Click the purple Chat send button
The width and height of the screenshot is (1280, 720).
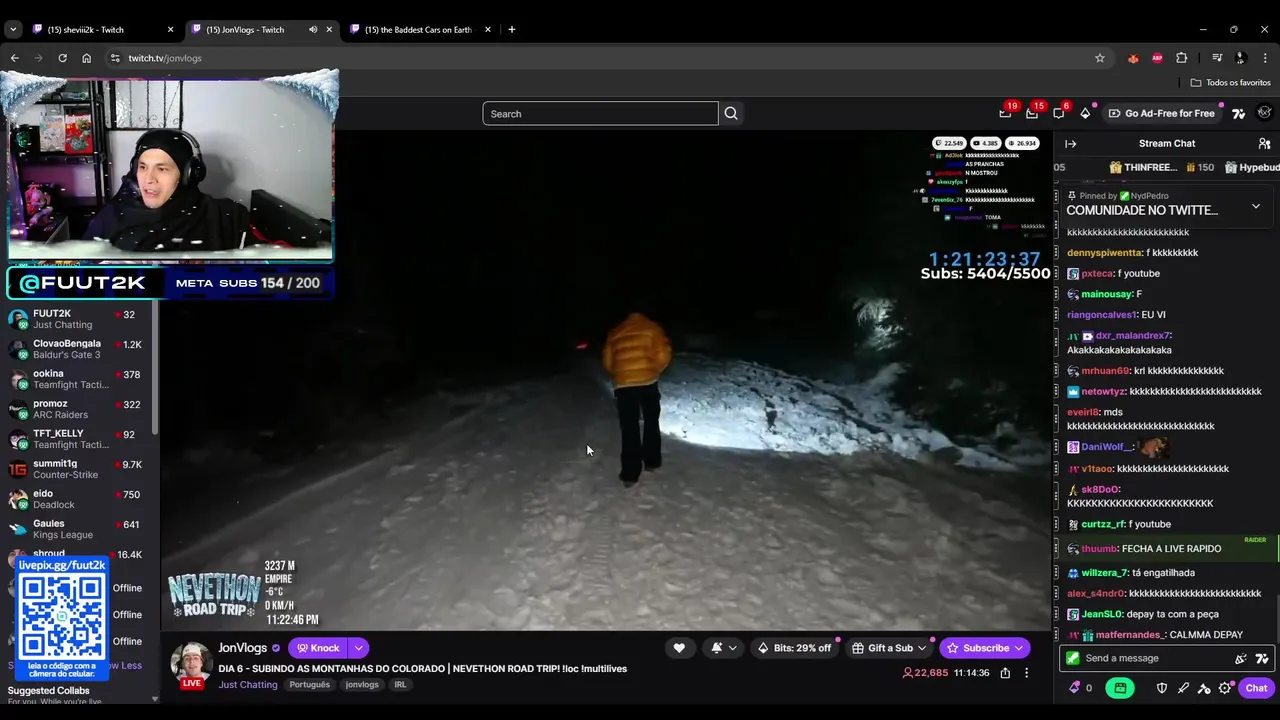1256,688
